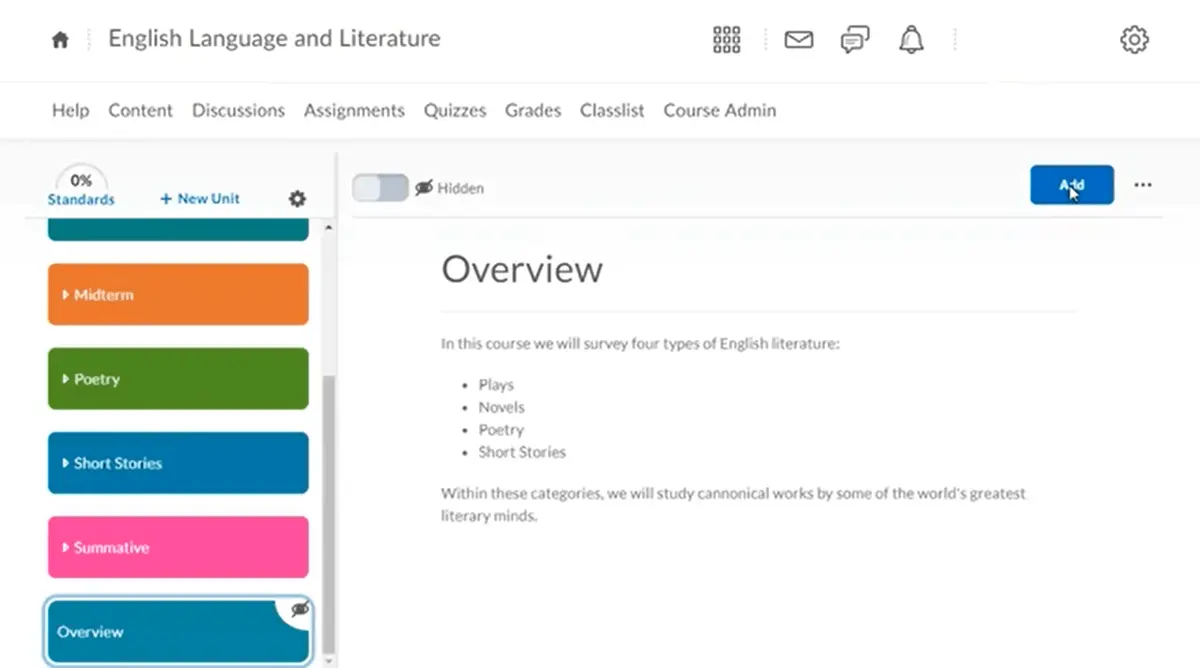Click the Hidden status label
Image resolution: width=1200 pixels, height=668 pixels.
[x=460, y=188]
